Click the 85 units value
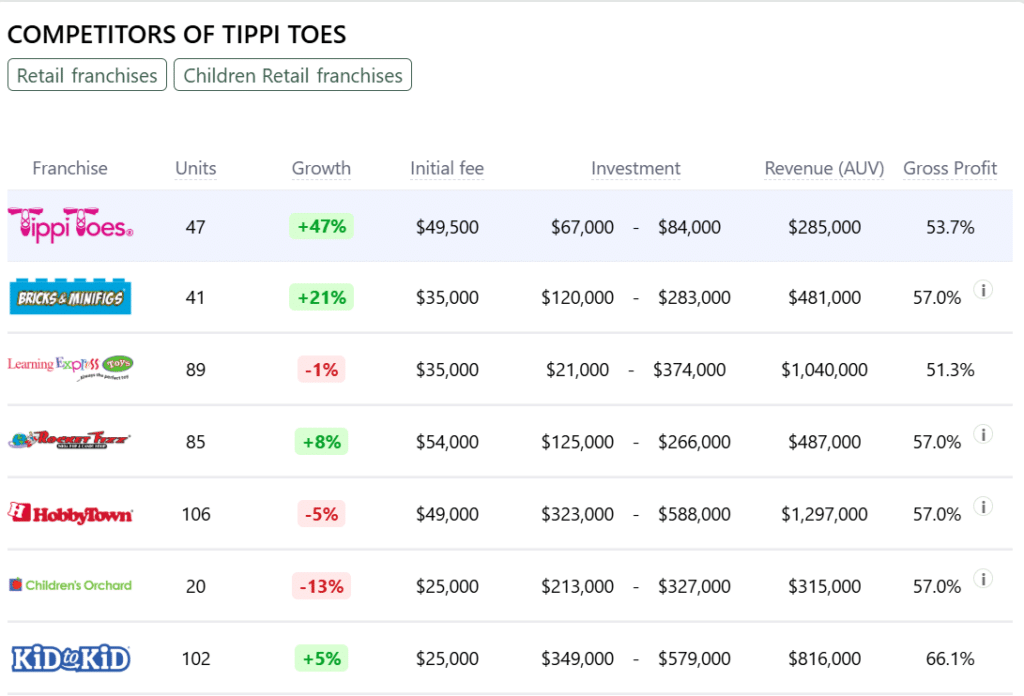The image size is (1024, 696). [195, 442]
